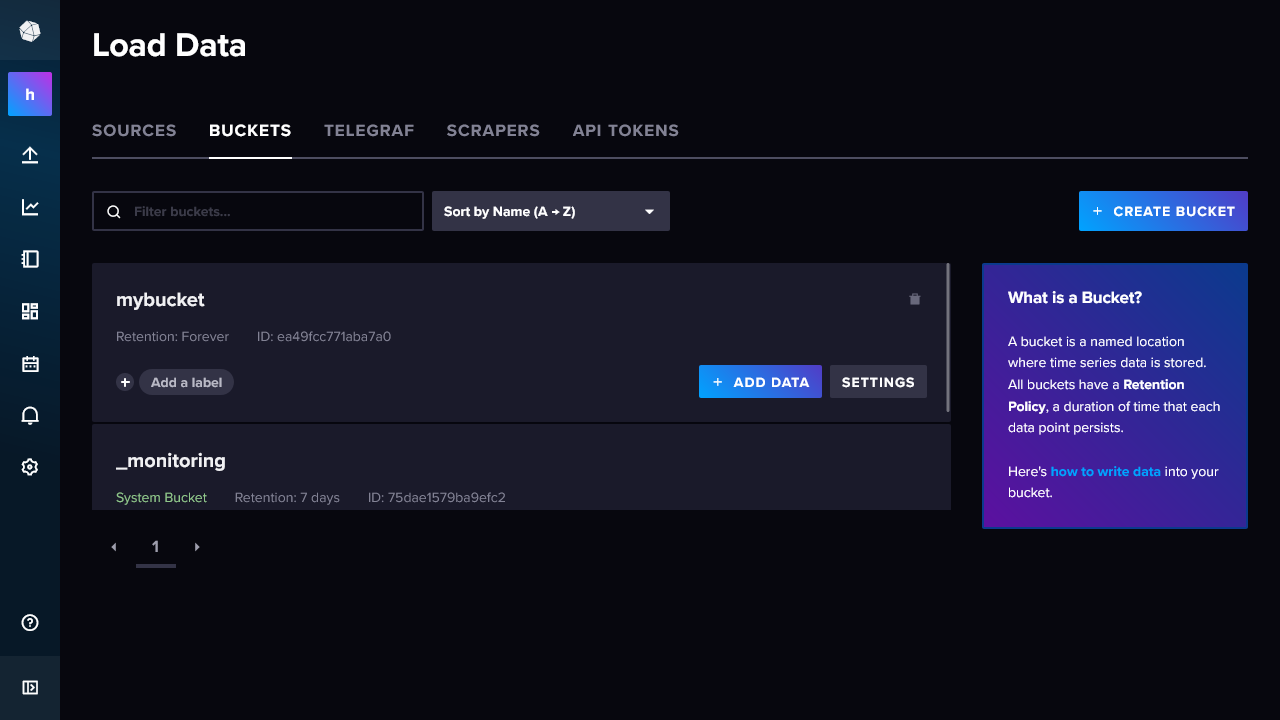The image size is (1280, 720).
Task: Toggle sidebar expand/collapse icon
Action: tap(30, 687)
